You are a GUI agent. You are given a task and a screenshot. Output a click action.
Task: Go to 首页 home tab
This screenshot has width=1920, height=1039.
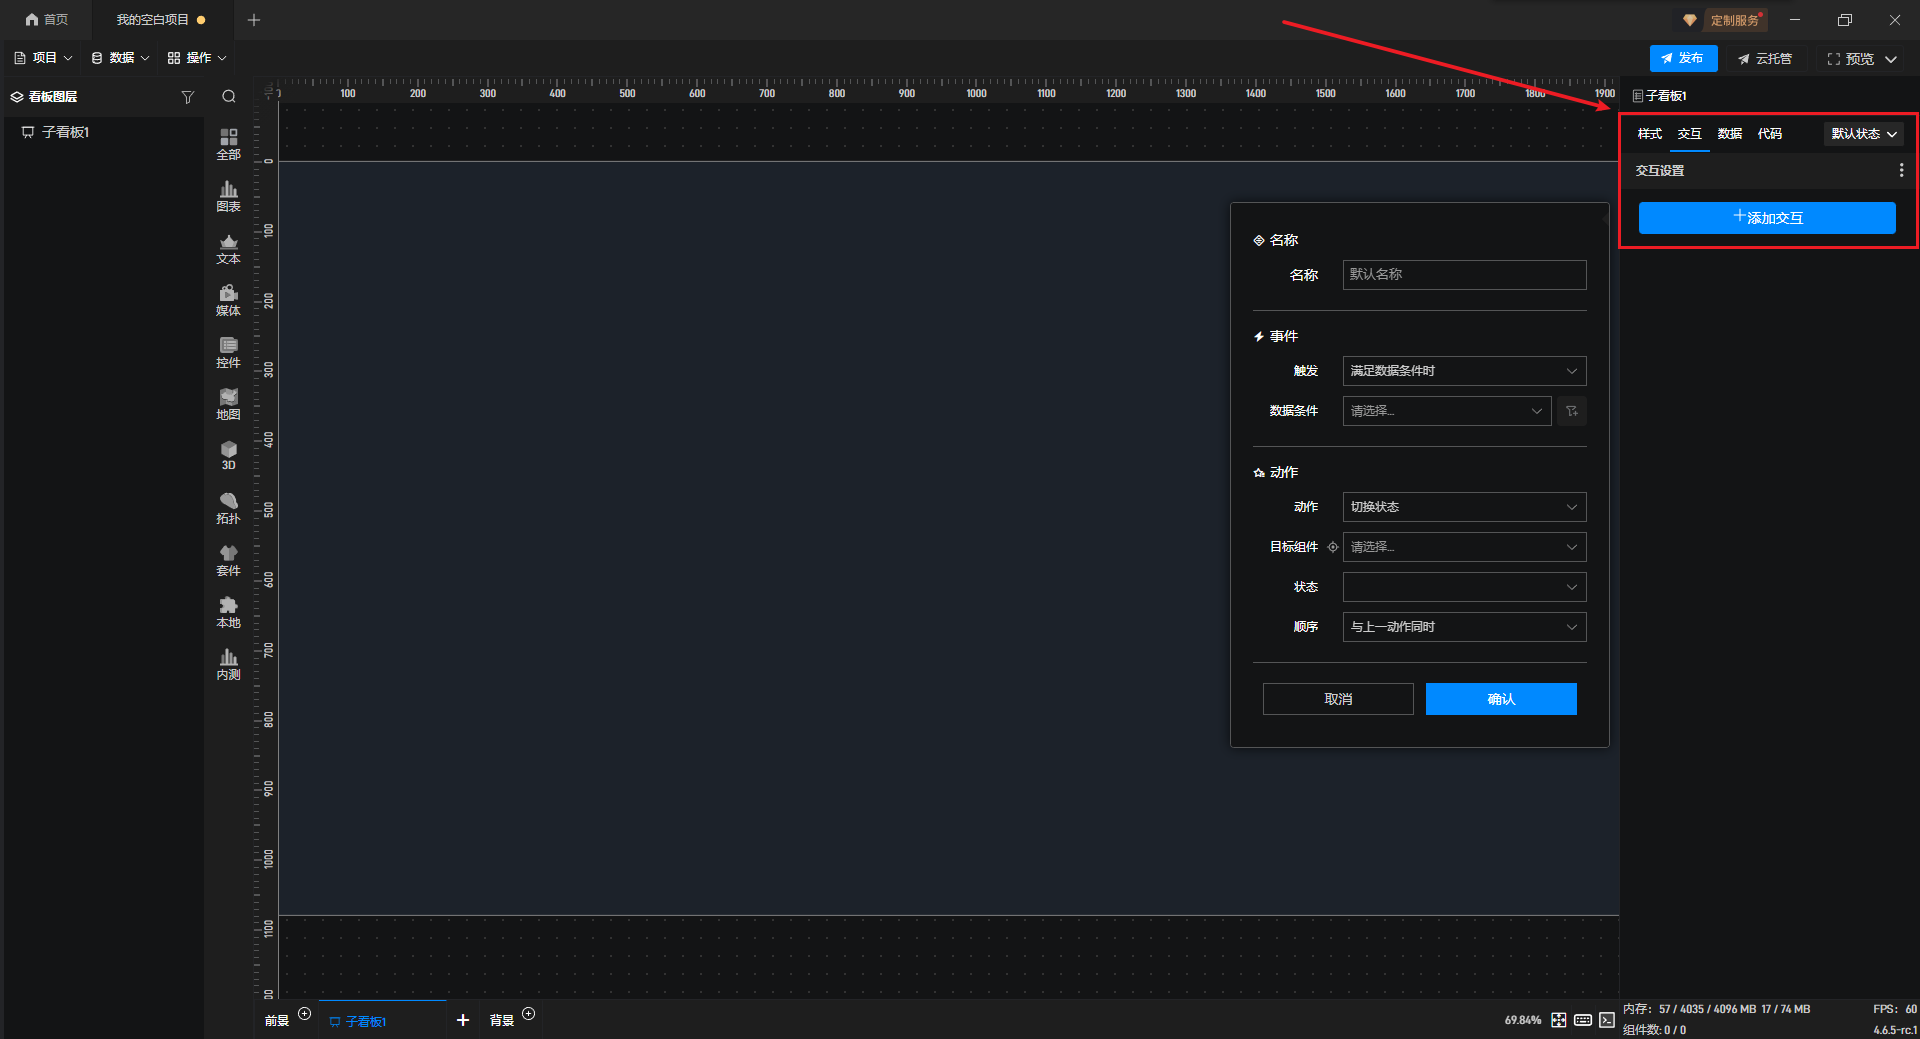click(47, 20)
